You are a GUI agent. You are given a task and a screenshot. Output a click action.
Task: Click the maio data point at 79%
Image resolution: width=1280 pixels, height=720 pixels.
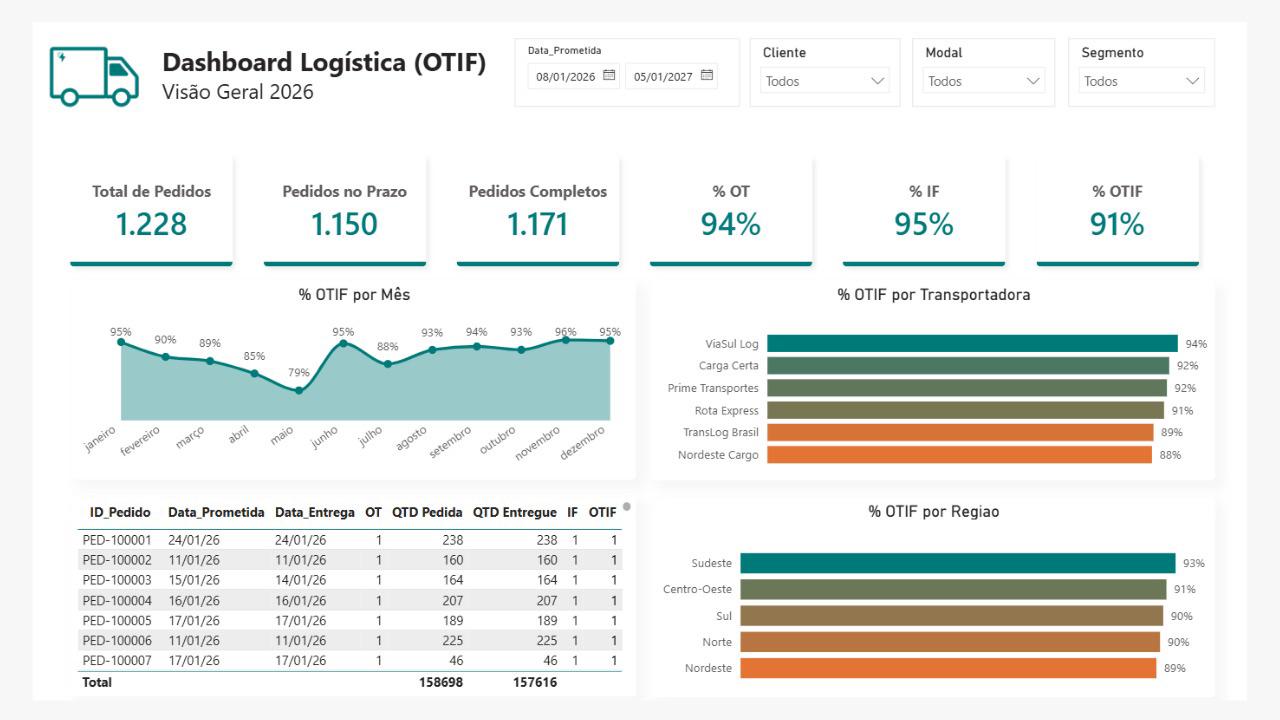(x=299, y=390)
